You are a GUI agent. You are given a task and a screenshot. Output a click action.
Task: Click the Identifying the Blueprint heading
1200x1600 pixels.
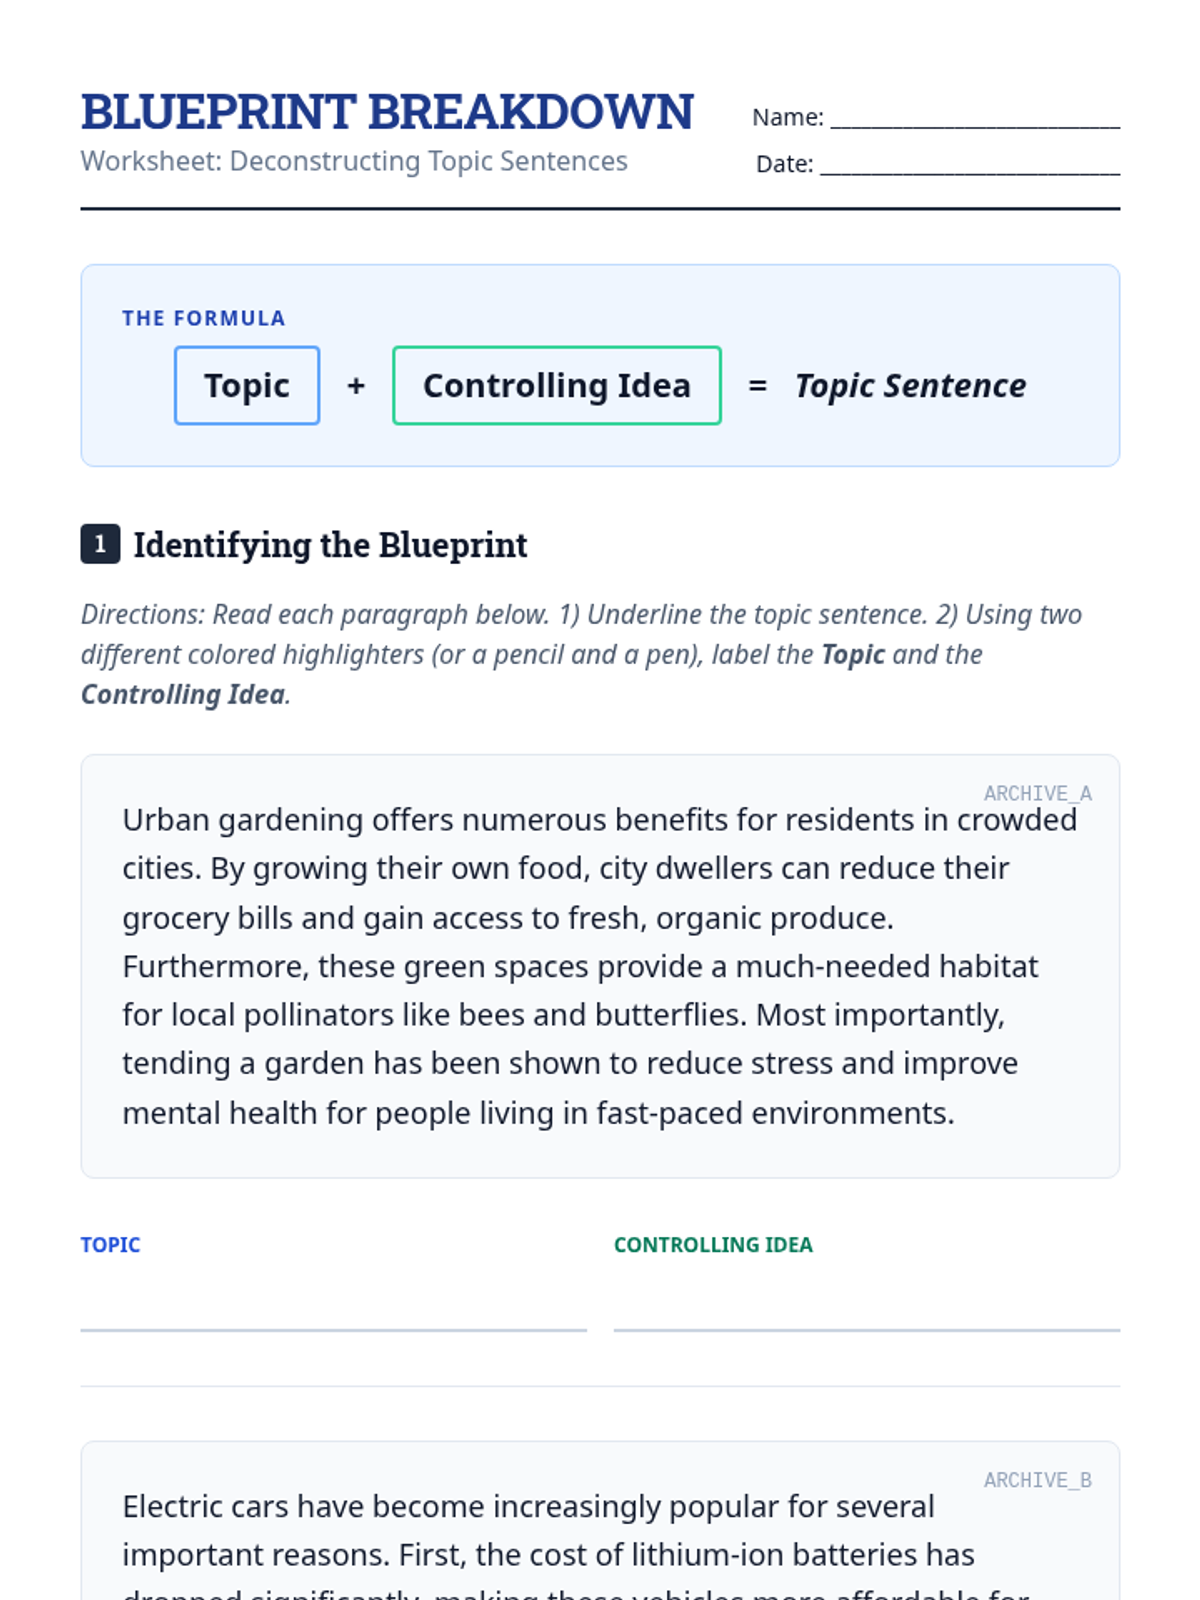[330, 545]
